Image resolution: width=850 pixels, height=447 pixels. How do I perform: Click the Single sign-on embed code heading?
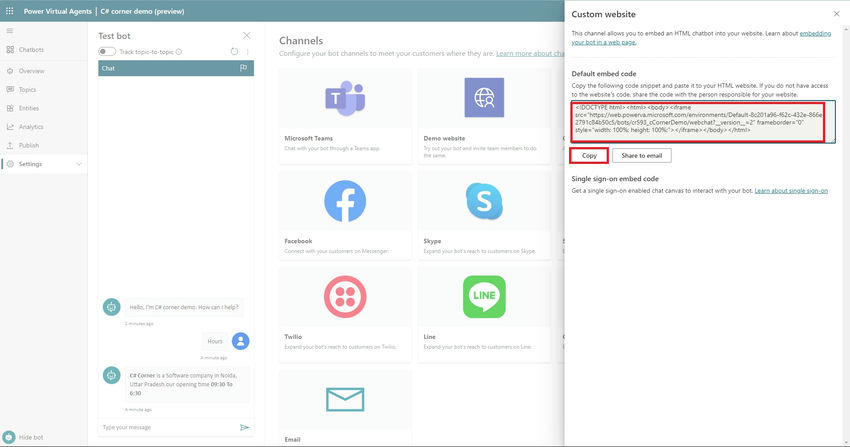(x=615, y=179)
